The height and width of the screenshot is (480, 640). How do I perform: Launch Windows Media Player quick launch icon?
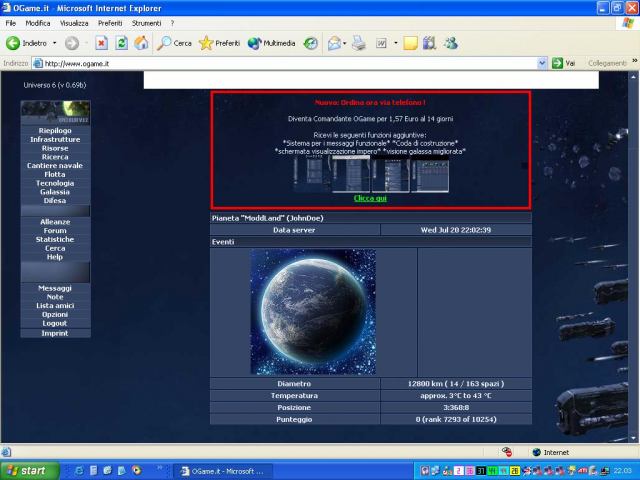[x=137, y=471]
